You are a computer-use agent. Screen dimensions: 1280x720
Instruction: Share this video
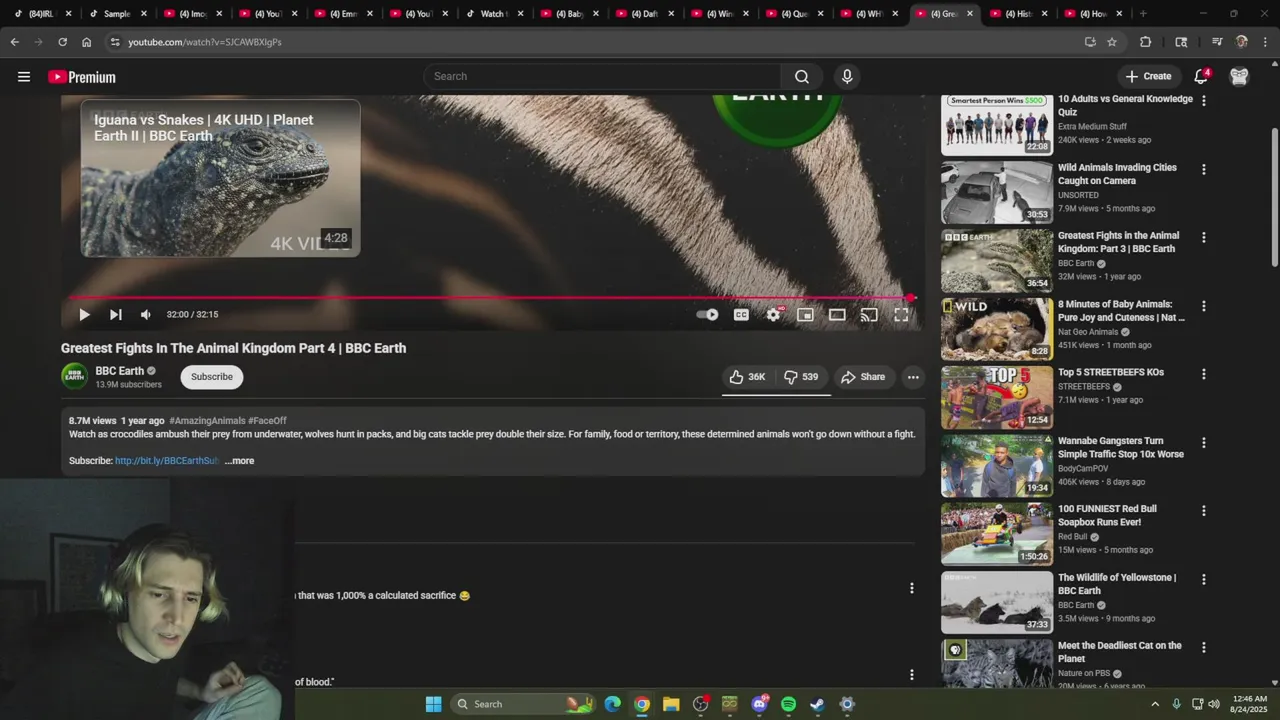point(863,377)
